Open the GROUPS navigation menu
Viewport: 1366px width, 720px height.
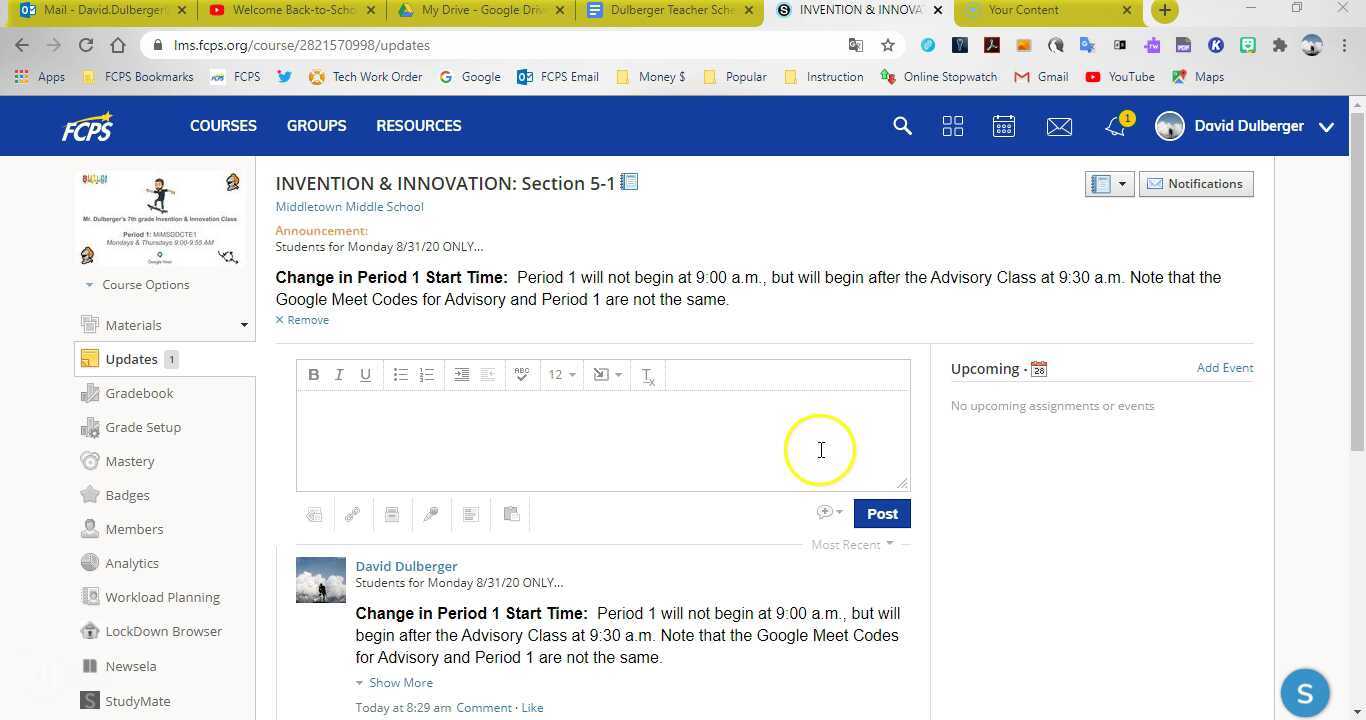316,126
